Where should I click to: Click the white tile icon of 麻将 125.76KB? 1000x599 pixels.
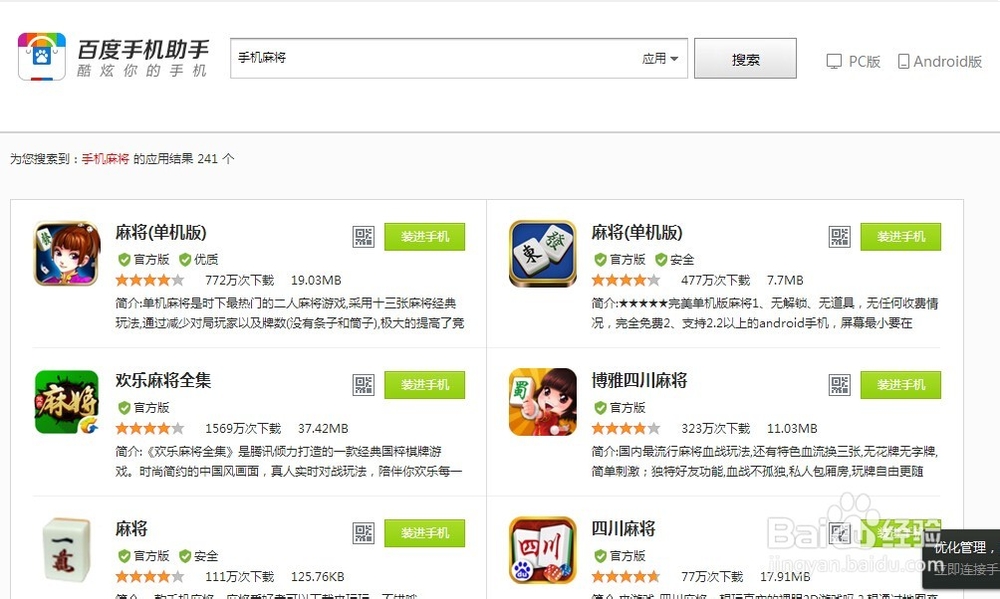click(x=67, y=550)
